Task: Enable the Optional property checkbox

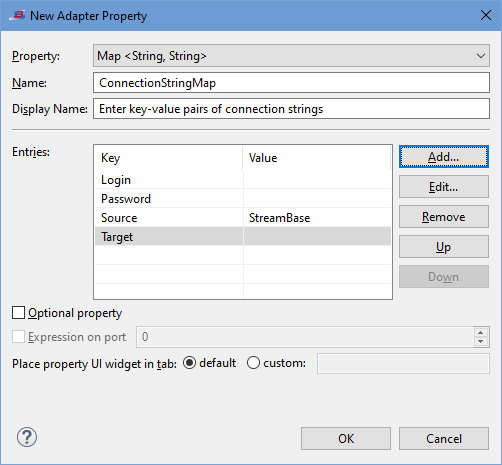Action: point(18,313)
